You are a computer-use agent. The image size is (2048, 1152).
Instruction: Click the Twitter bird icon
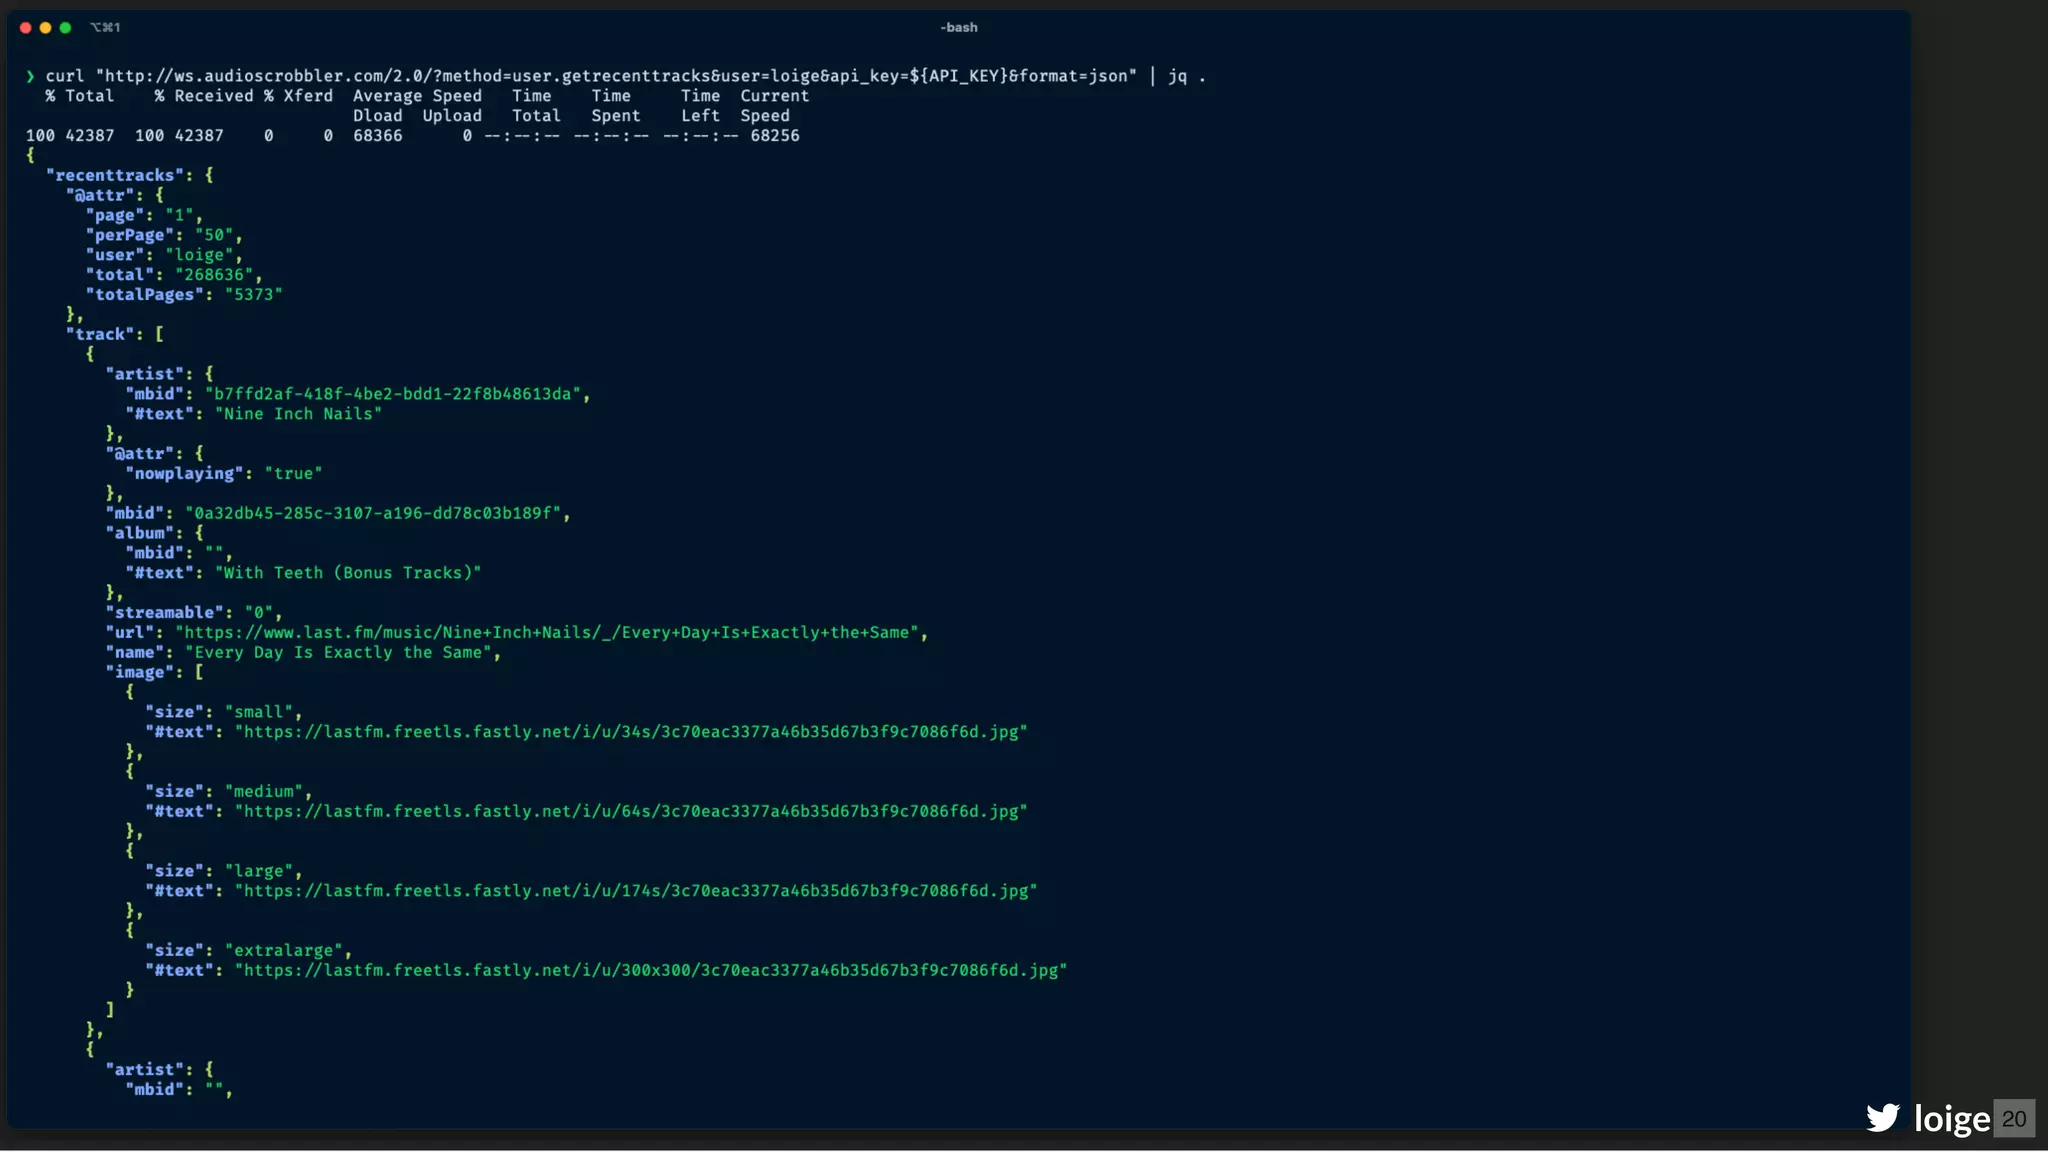tap(1882, 1117)
